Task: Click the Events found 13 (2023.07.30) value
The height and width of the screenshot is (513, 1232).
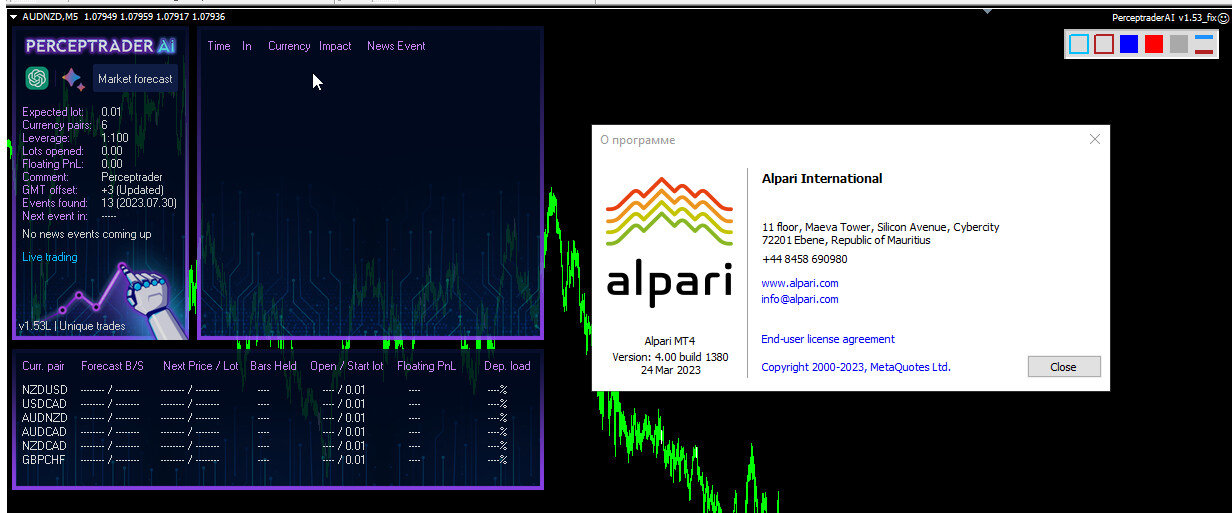Action: tap(139, 203)
